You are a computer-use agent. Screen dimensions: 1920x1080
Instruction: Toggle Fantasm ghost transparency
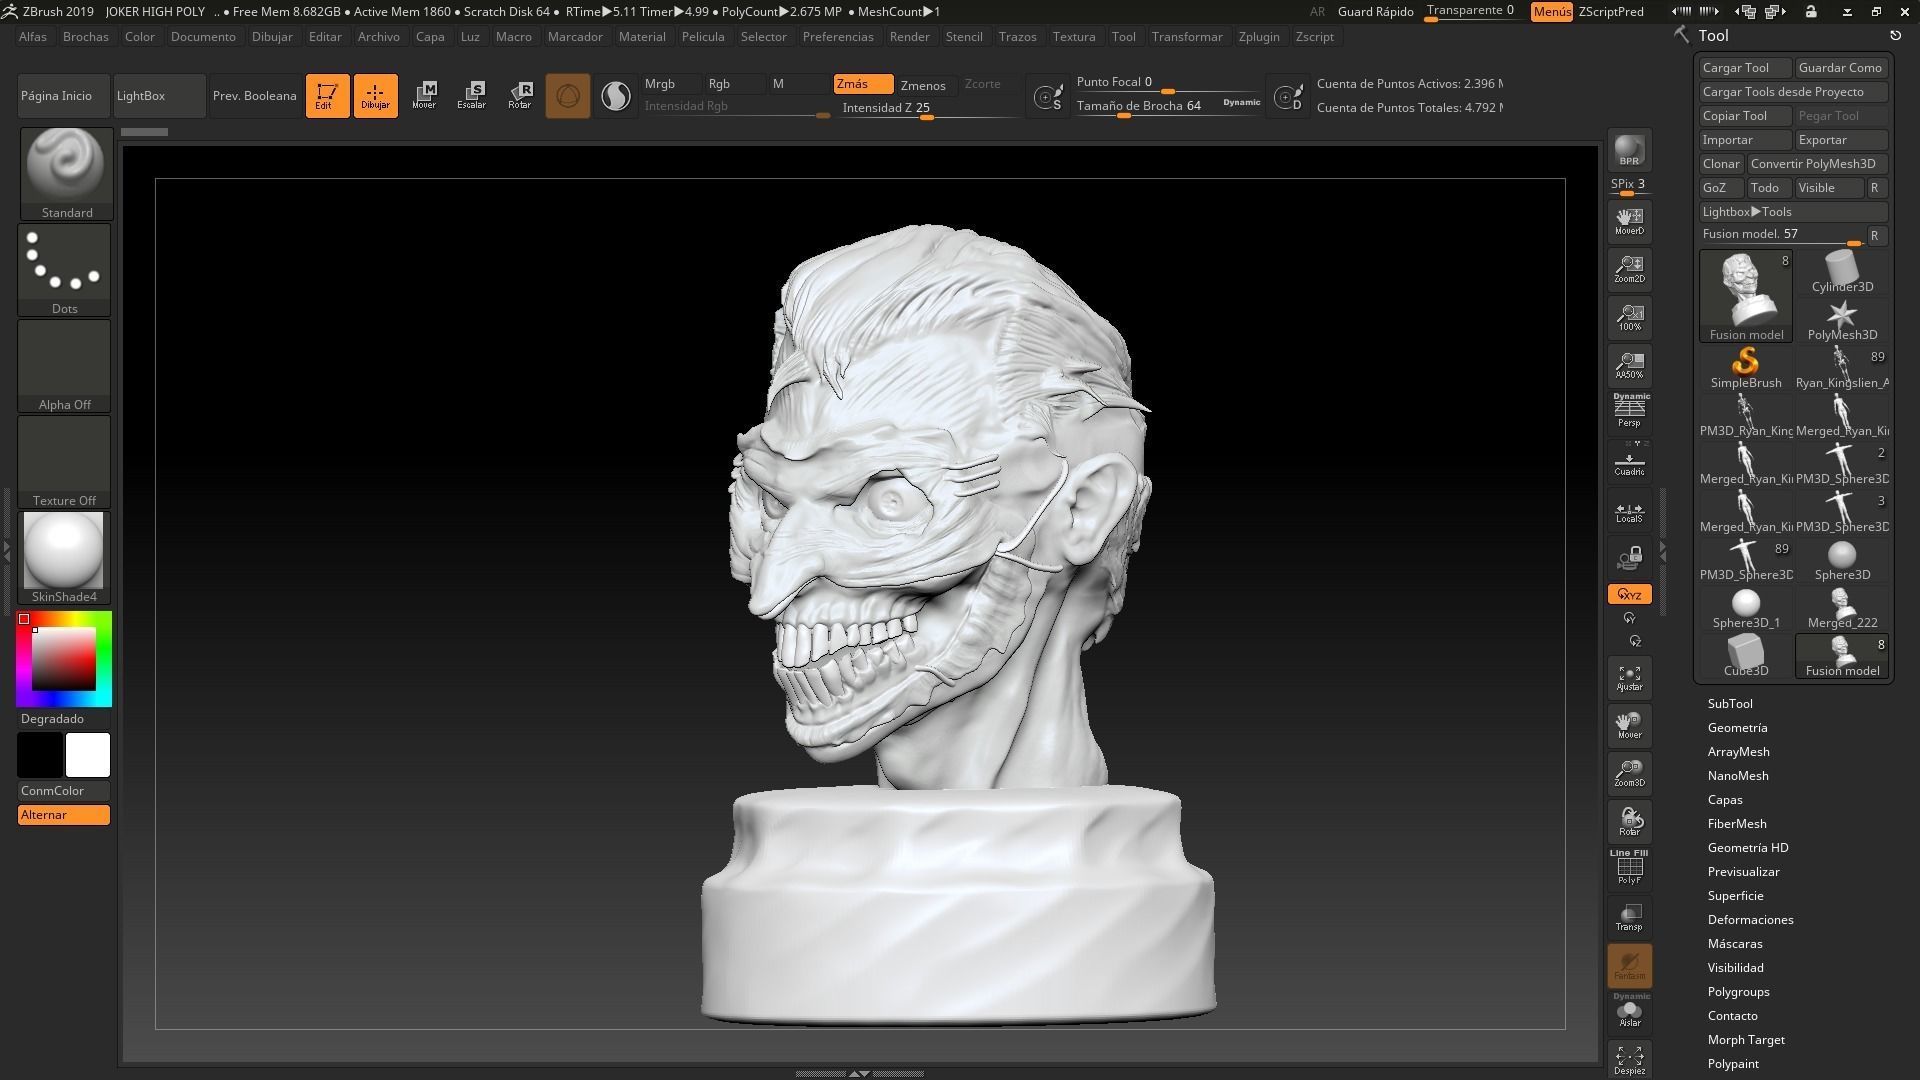pos(1629,965)
